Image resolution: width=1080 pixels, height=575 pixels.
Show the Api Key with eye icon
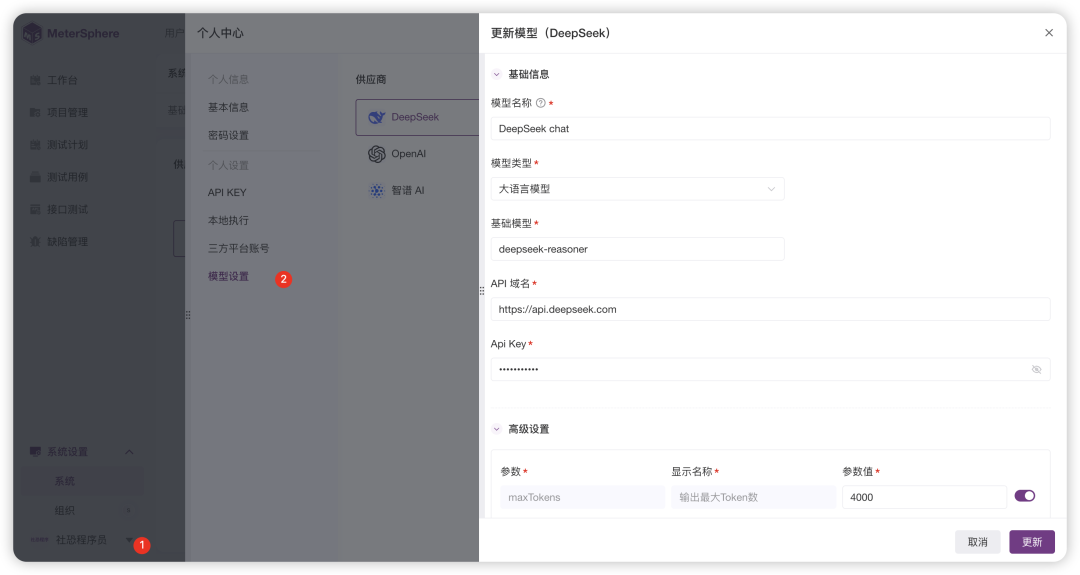click(x=1036, y=370)
